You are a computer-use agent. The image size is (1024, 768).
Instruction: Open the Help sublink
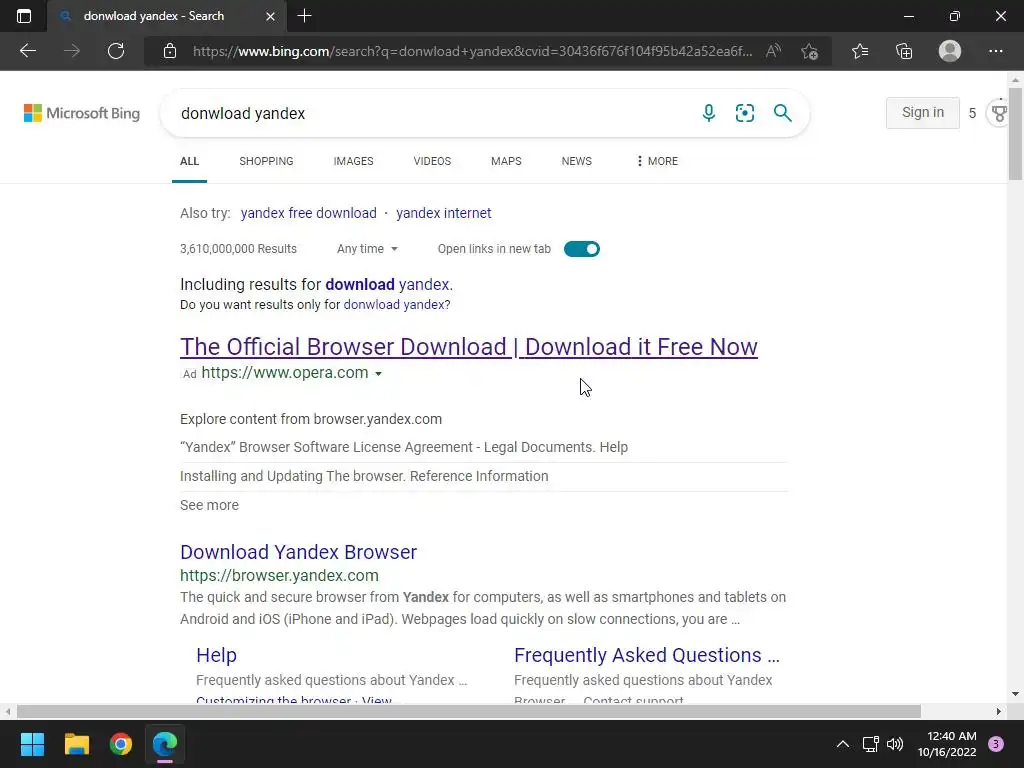pyautogui.click(x=216, y=655)
